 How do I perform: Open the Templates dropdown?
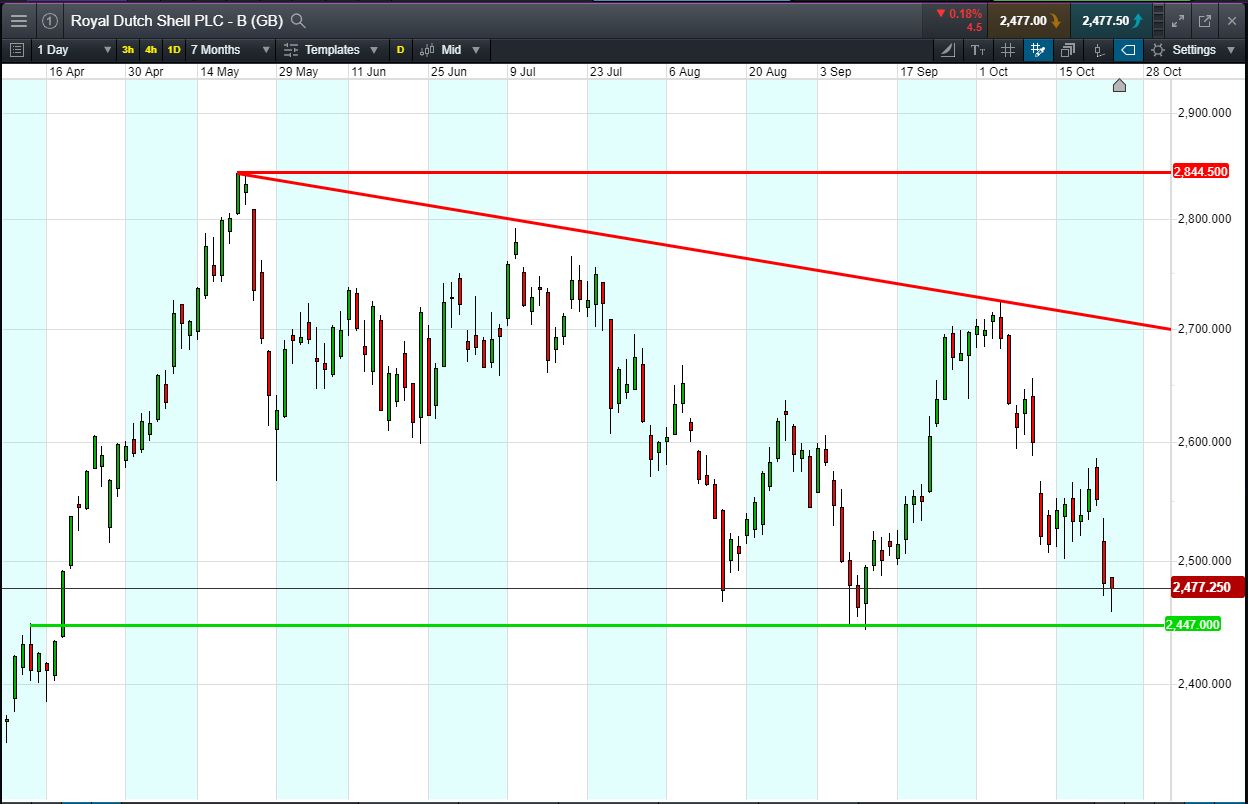point(331,49)
